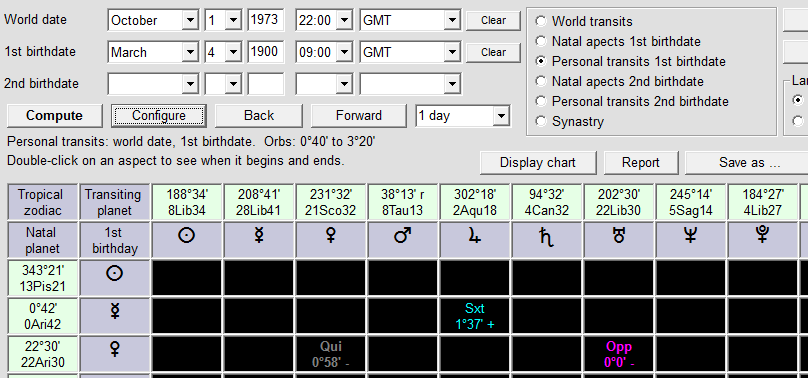Click the 245°14' 5Sag14 position cell
This screenshot has width=808, height=378.
pos(692,202)
